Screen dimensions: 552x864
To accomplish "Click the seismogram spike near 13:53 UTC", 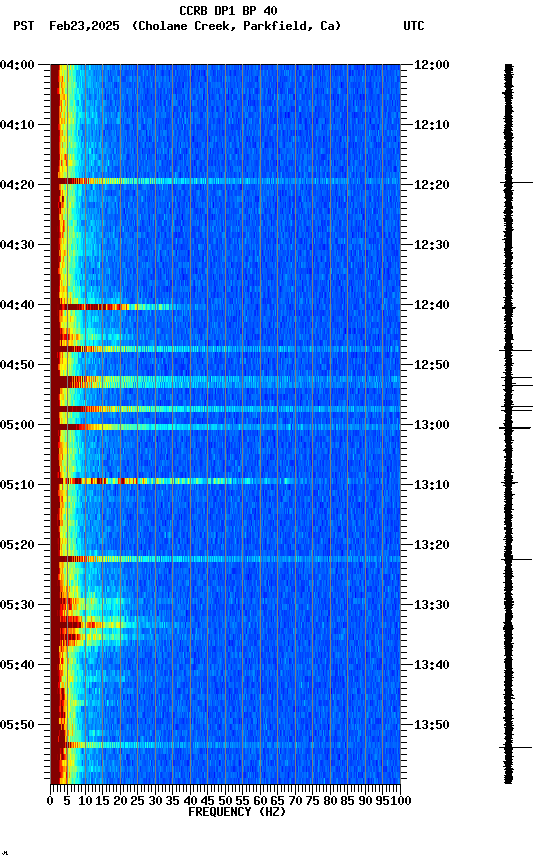I will 516,748.
